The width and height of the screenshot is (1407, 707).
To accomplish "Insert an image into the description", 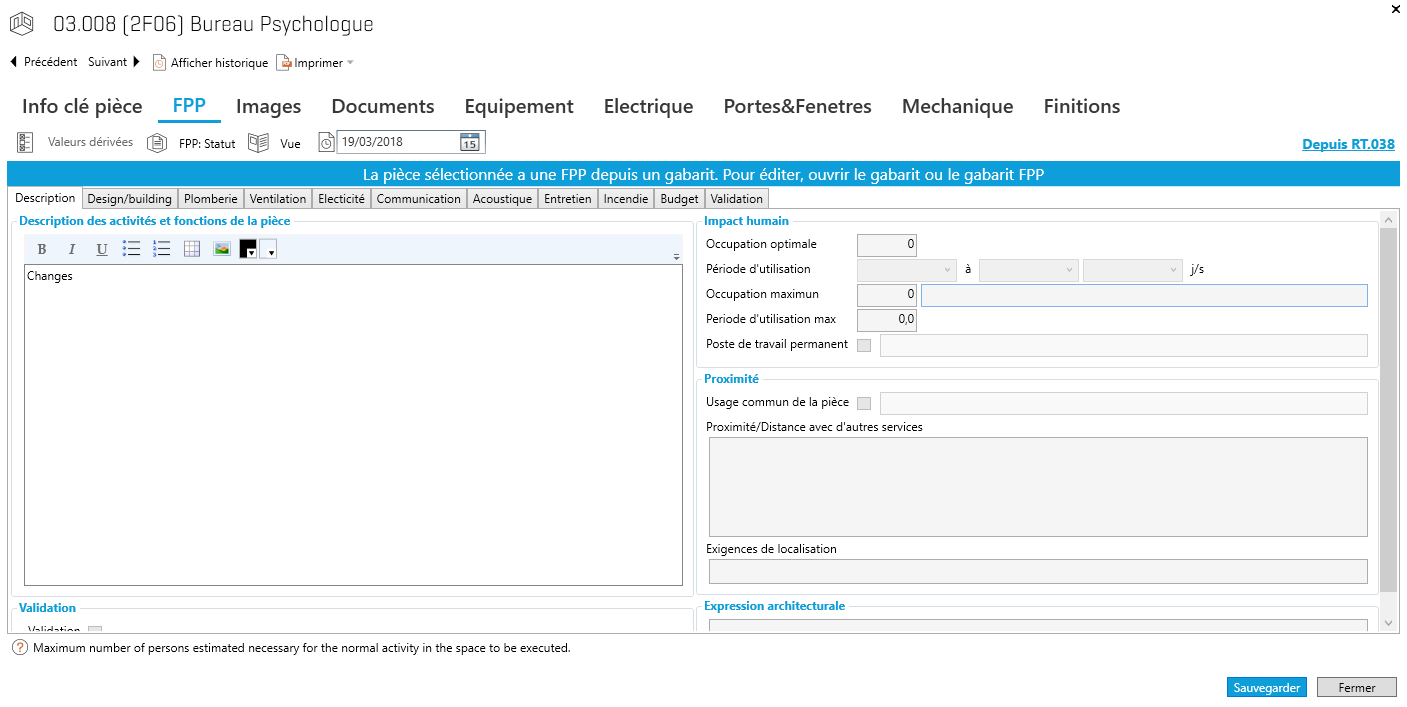I will [x=222, y=249].
